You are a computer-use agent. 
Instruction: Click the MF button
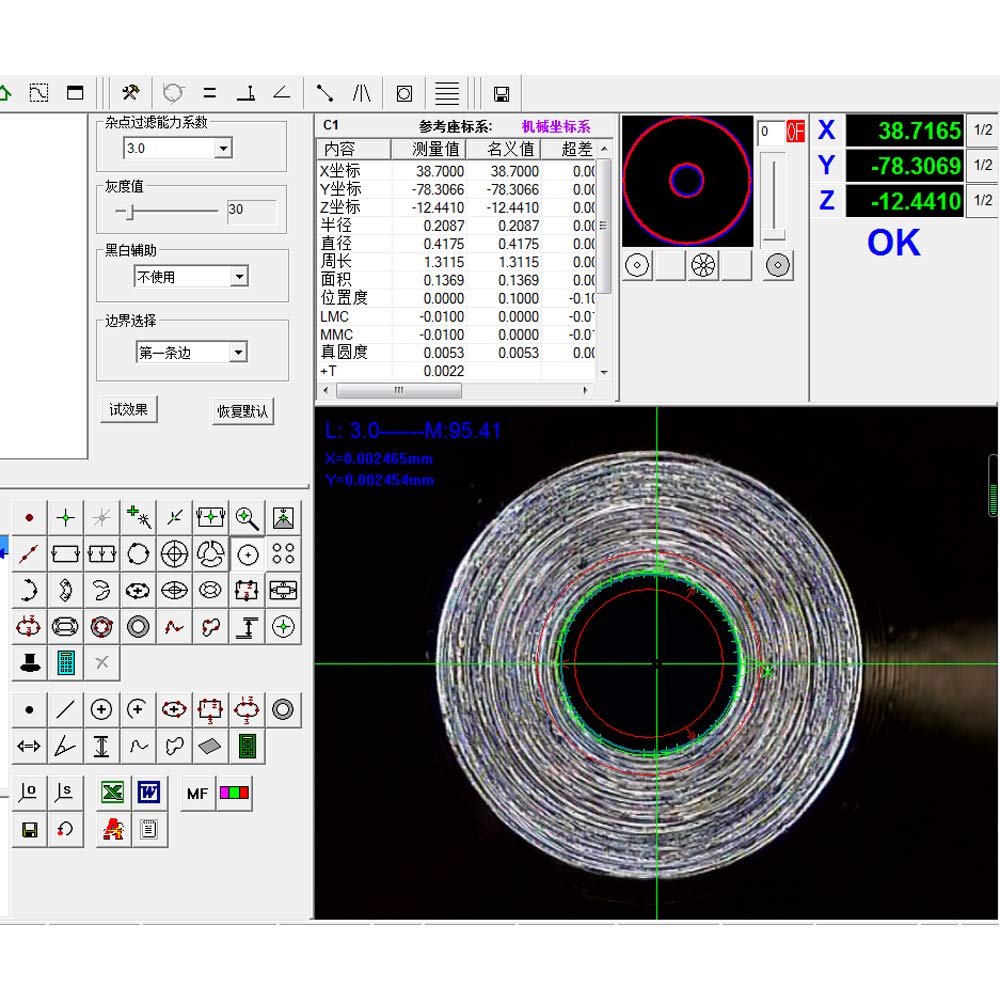197,793
